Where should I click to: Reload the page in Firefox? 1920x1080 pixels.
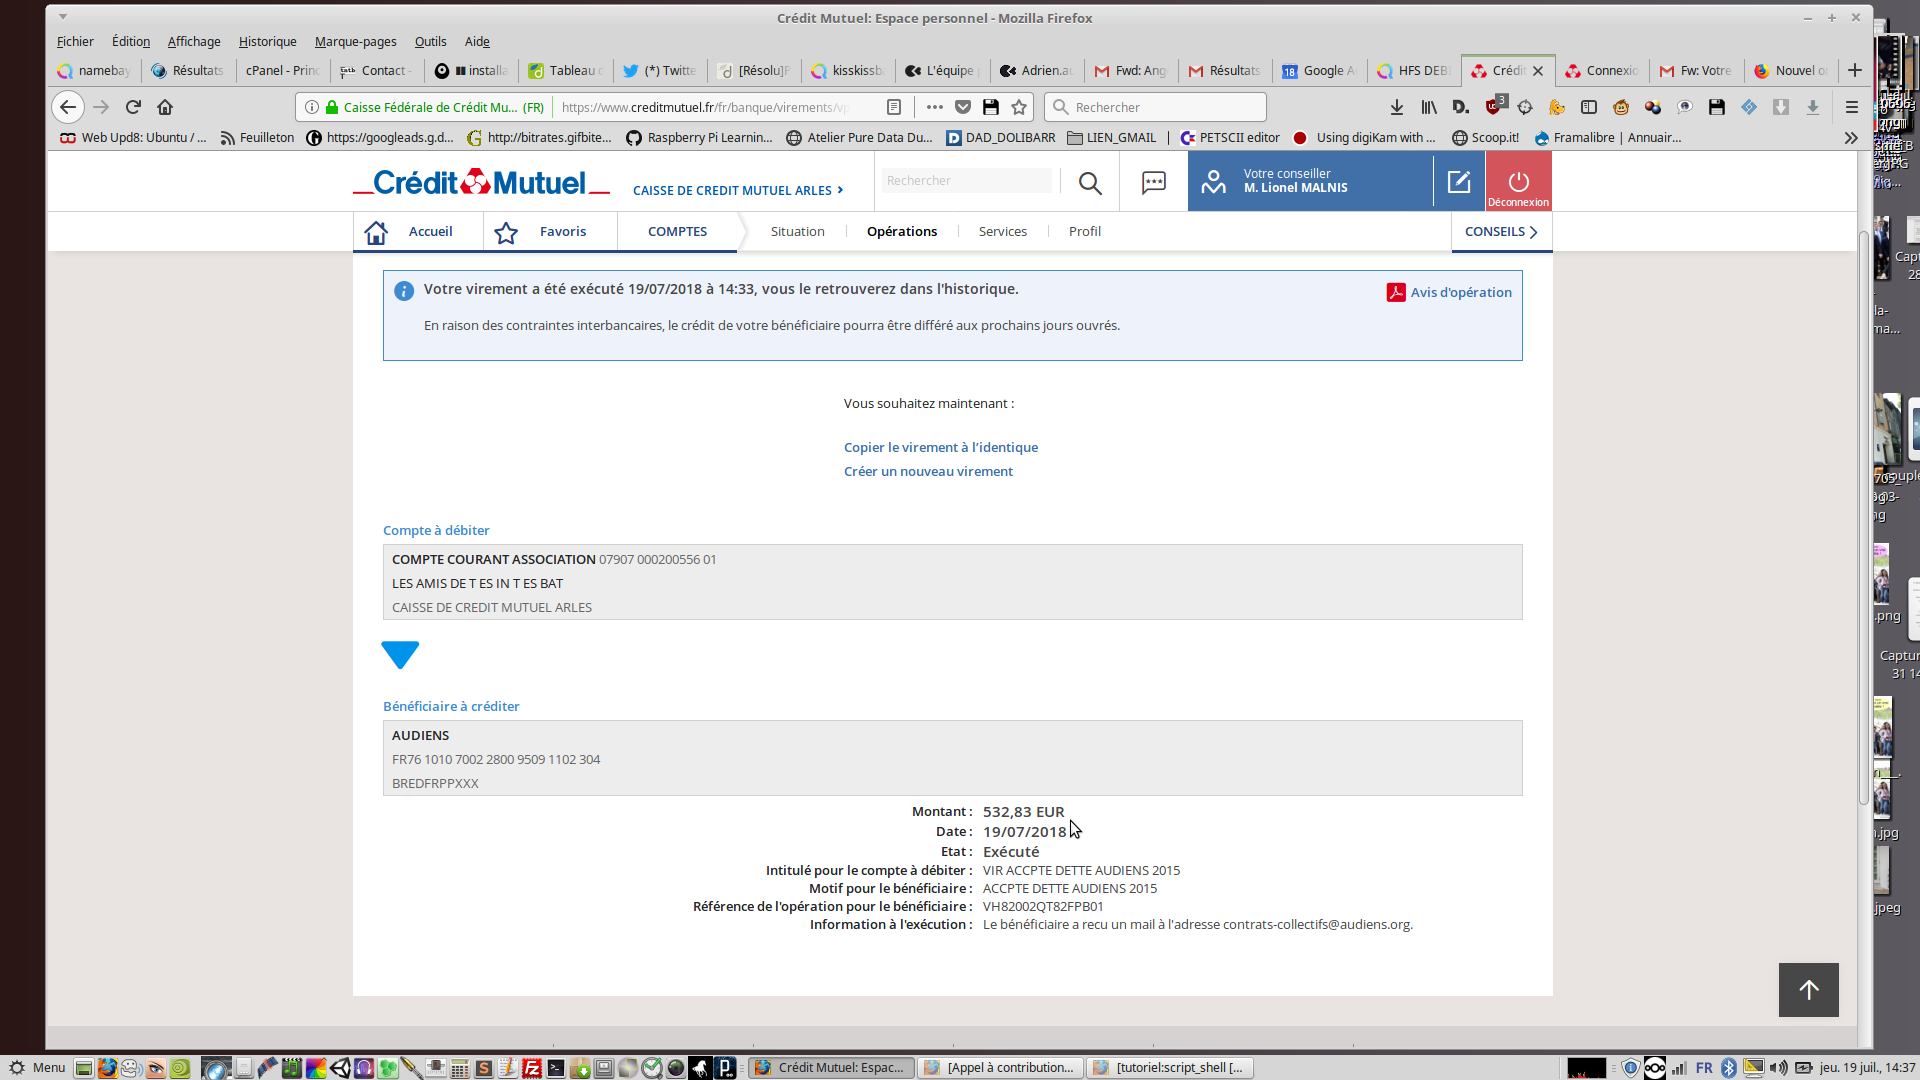coord(133,107)
